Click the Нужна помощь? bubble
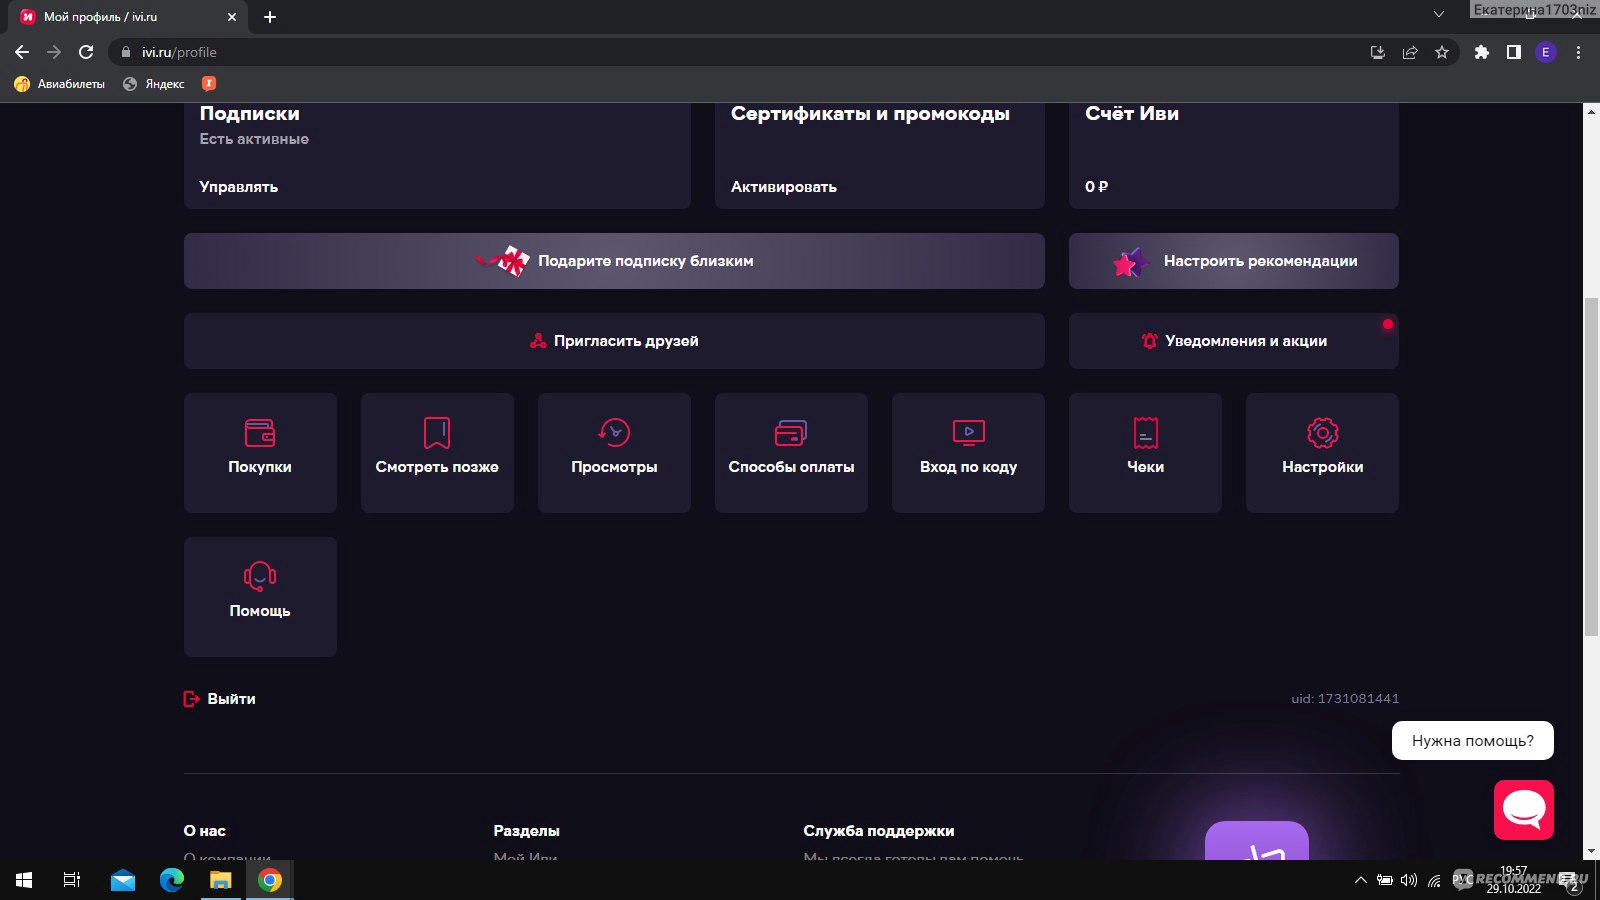Image resolution: width=1600 pixels, height=900 pixels. [1473, 740]
